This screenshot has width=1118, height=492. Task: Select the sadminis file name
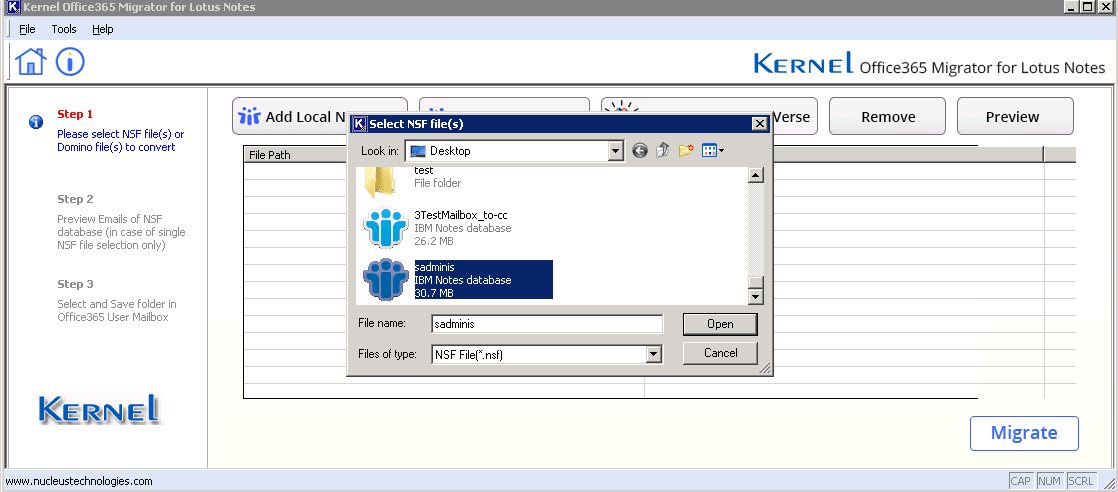[434, 267]
